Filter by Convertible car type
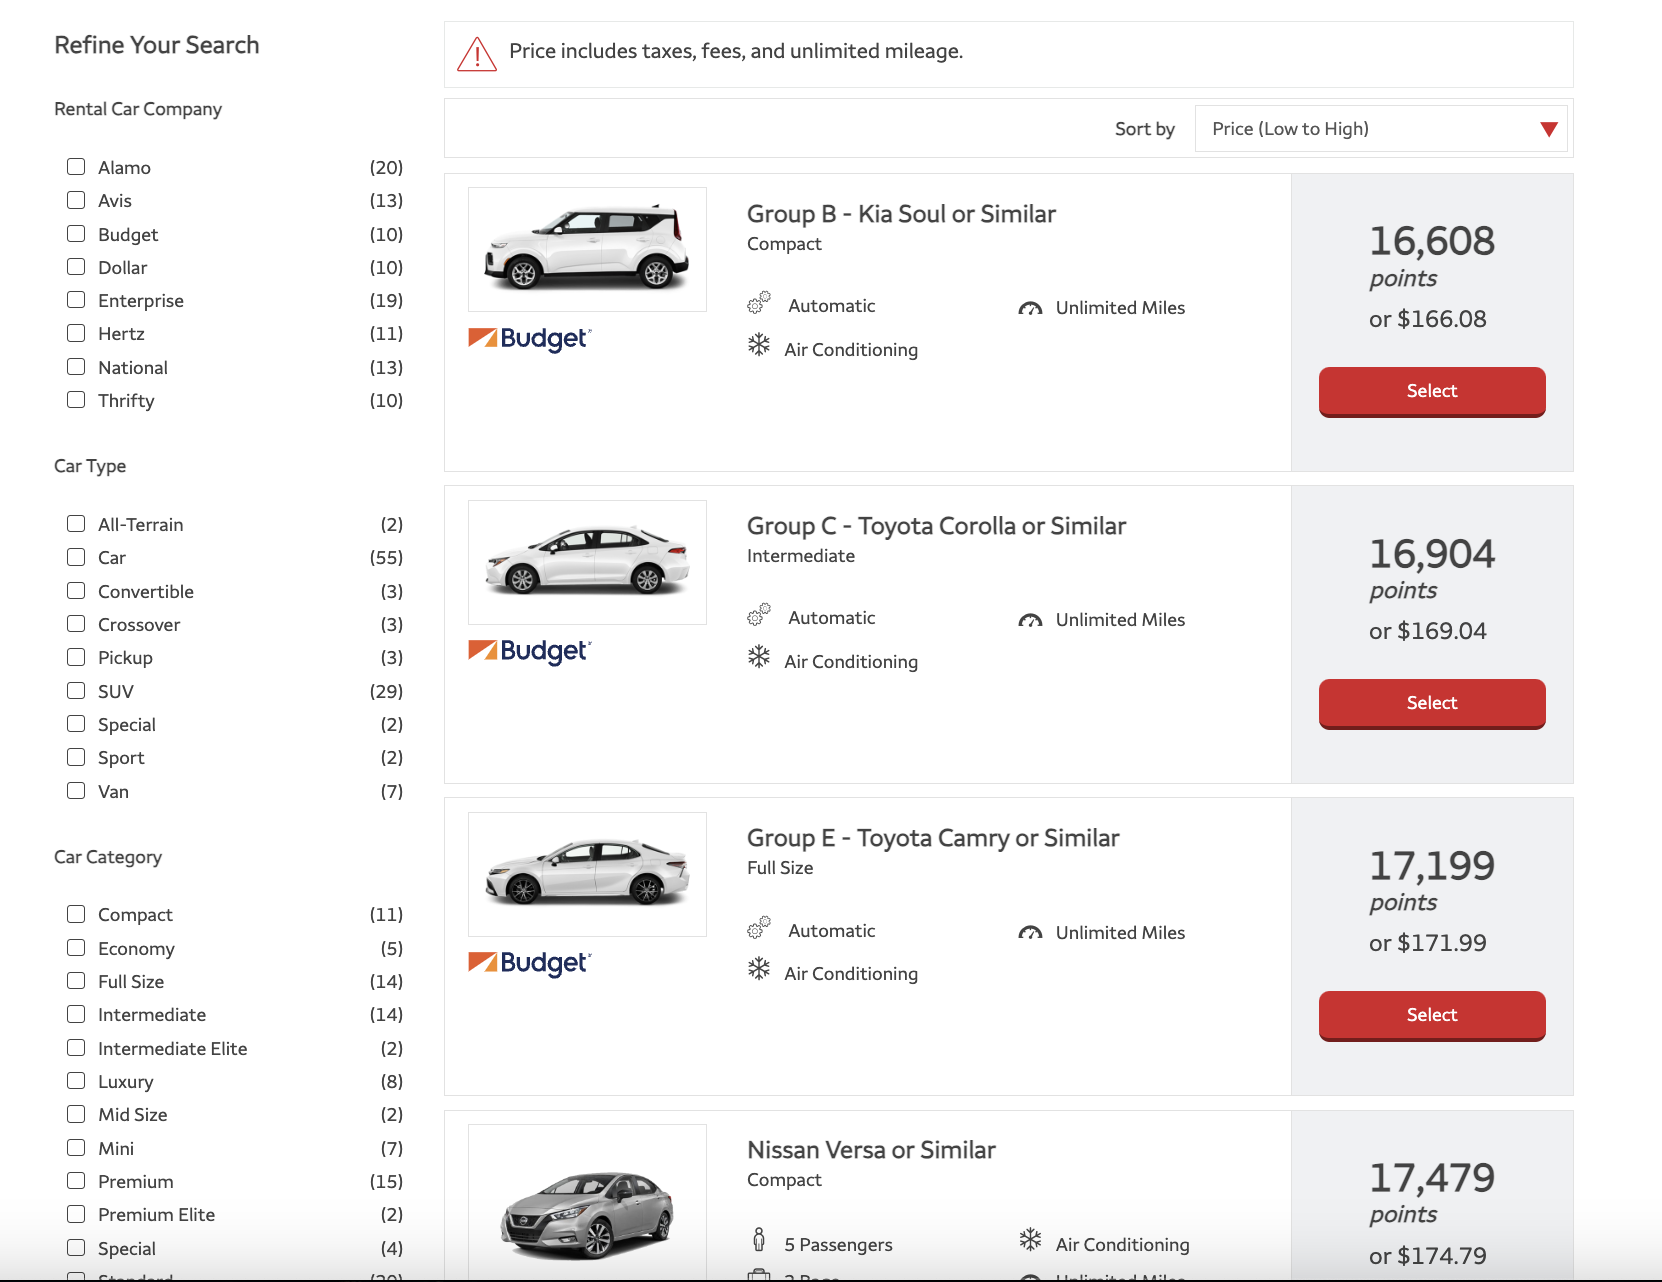The image size is (1662, 1282). click(76, 591)
